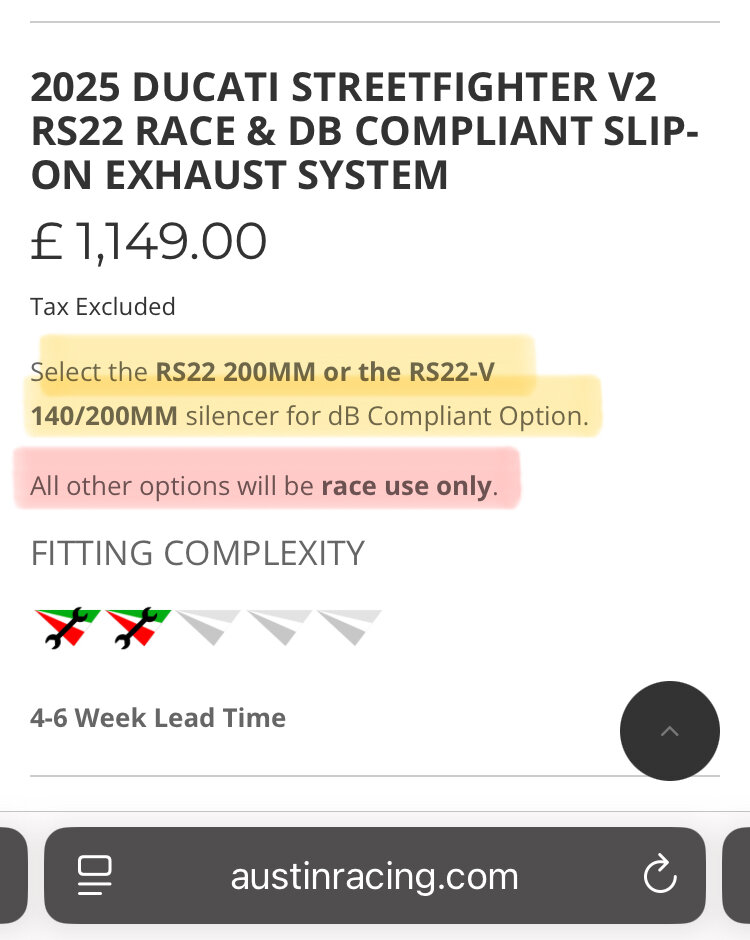Screen dimensions: 750x940
Task: Click the FITTING COMPLEXITY heading
Action: click(x=197, y=553)
